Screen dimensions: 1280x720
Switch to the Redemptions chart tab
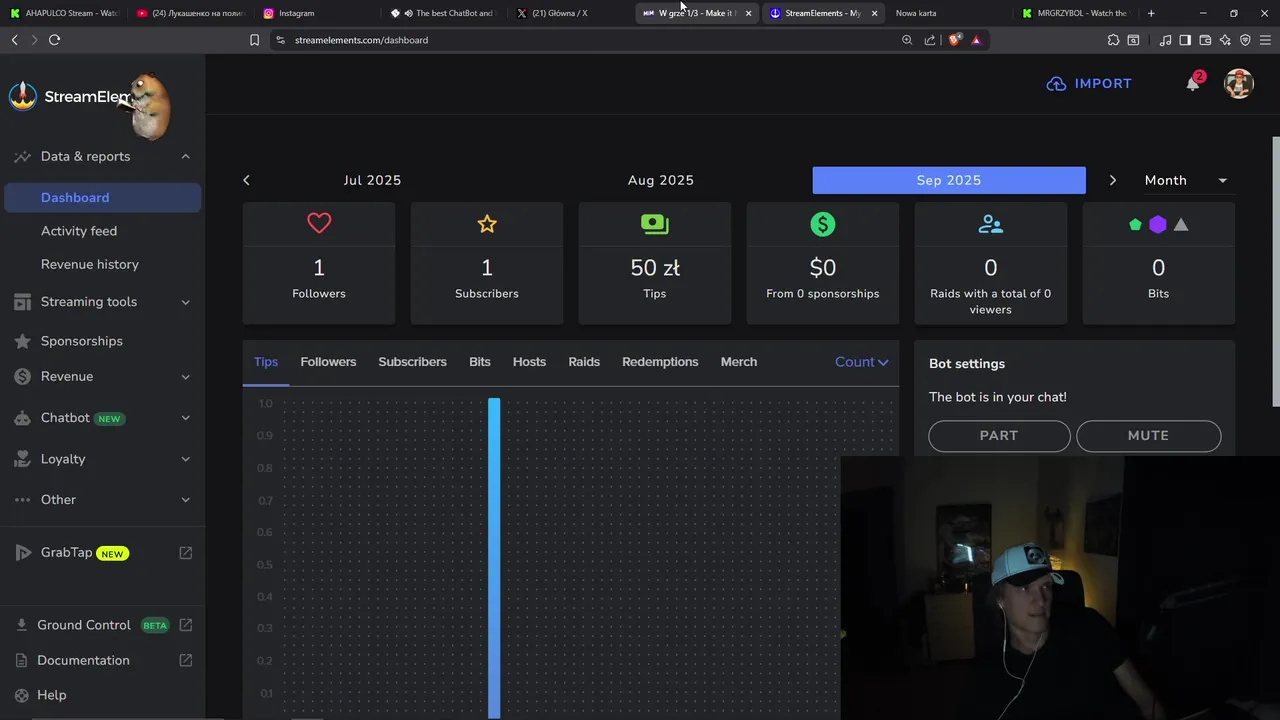(660, 362)
